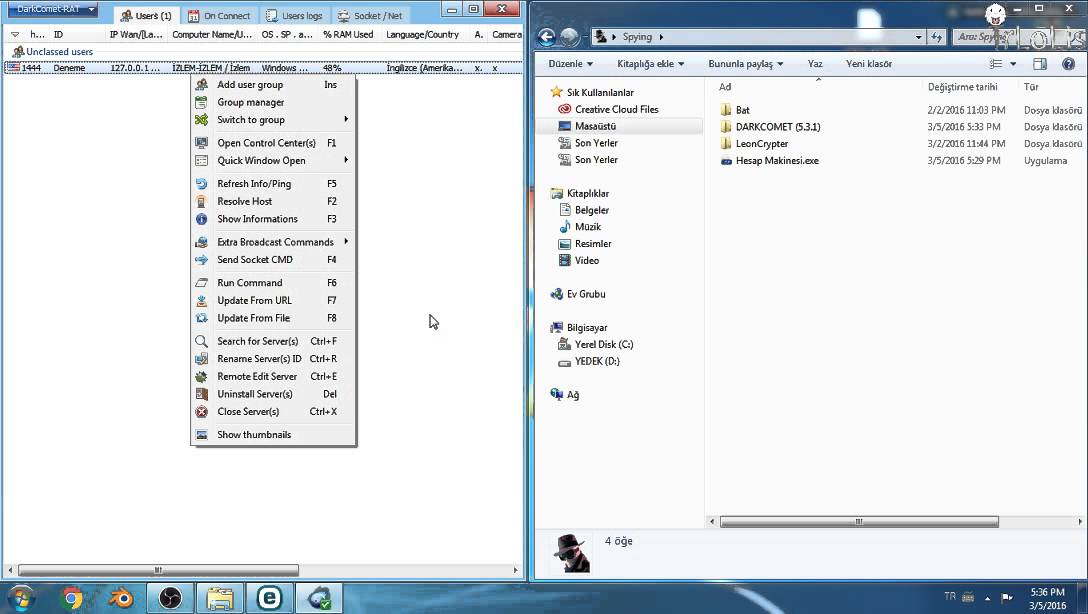Viewport: 1088px width, 614px height.
Task: Click the Yeni klasör button
Action: (869, 64)
